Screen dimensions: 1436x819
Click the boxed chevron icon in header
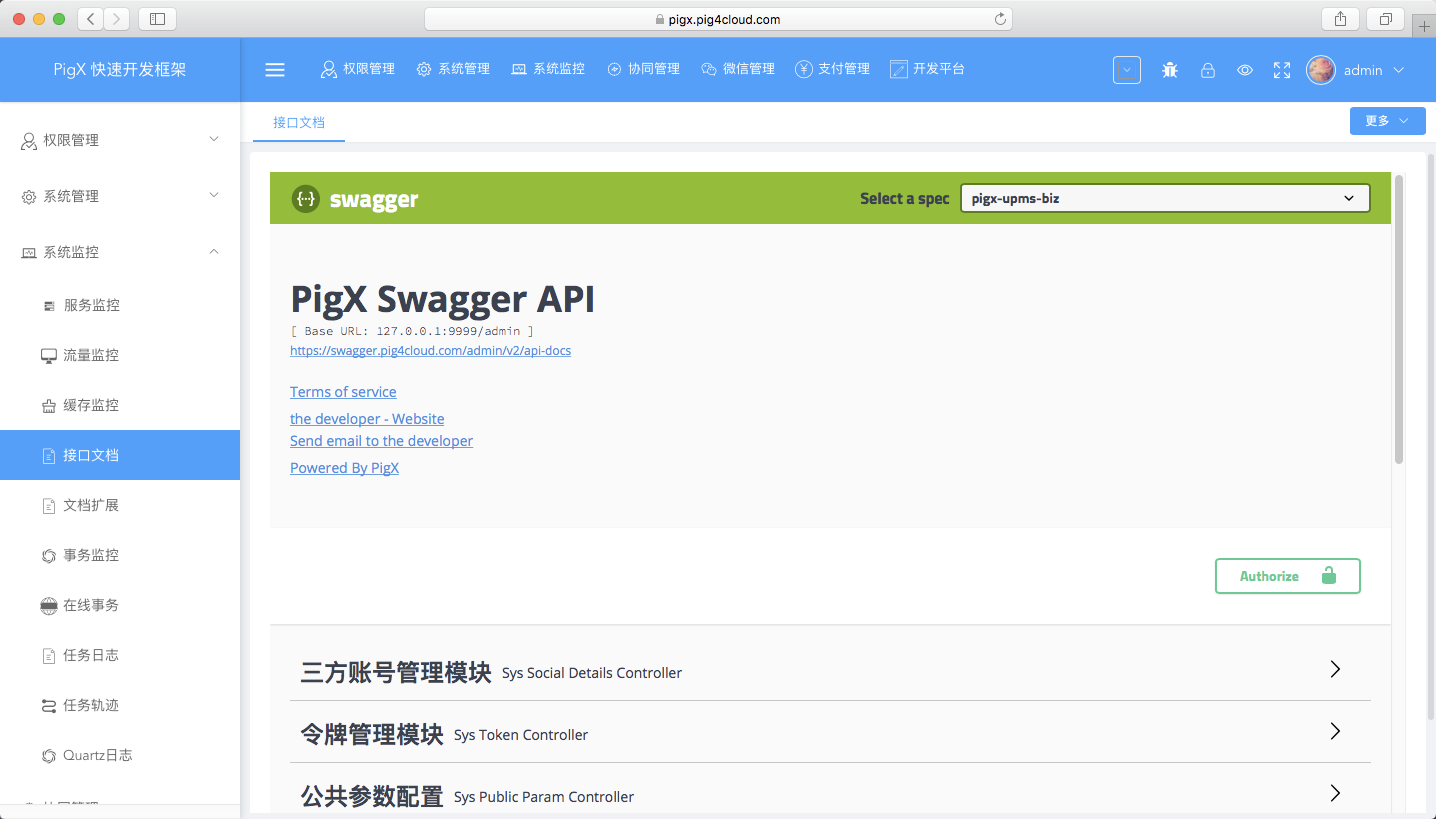[x=1127, y=70]
